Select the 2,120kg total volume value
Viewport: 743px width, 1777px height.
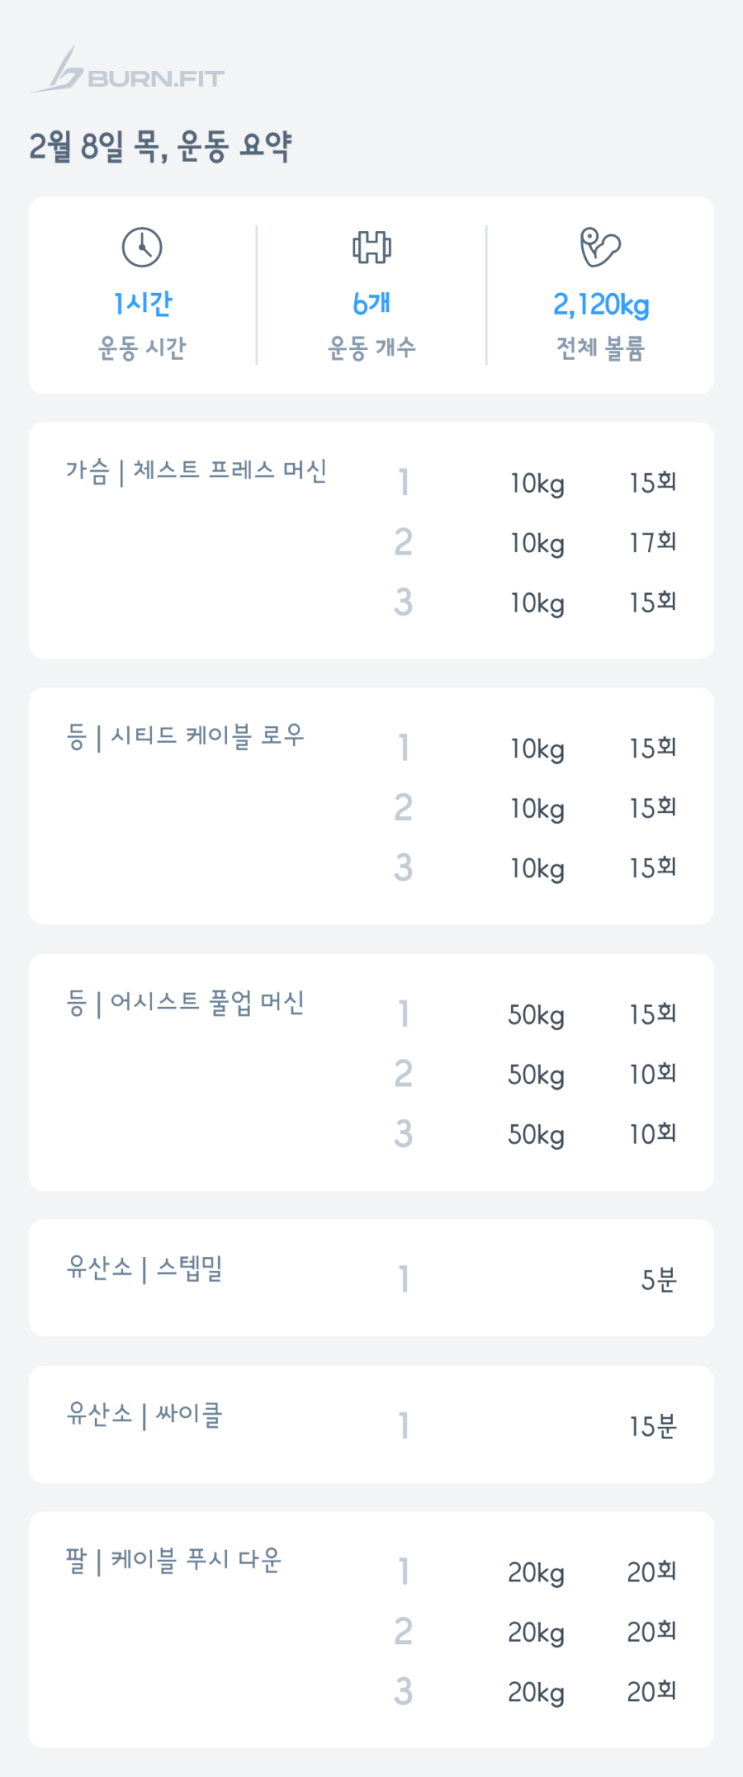point(600,304)
